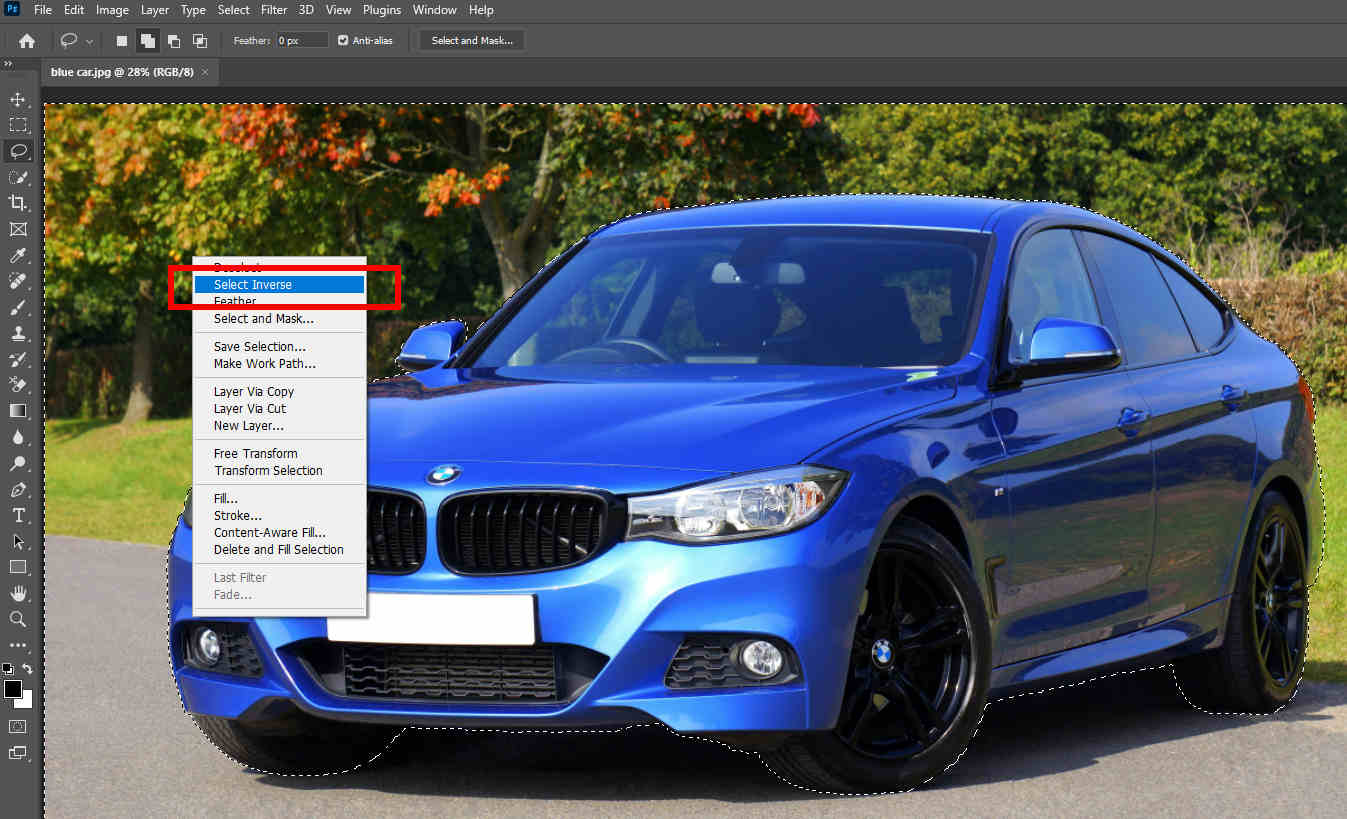Reset default foreground and background colors
1347x819 pixels.
pos(8,669)
